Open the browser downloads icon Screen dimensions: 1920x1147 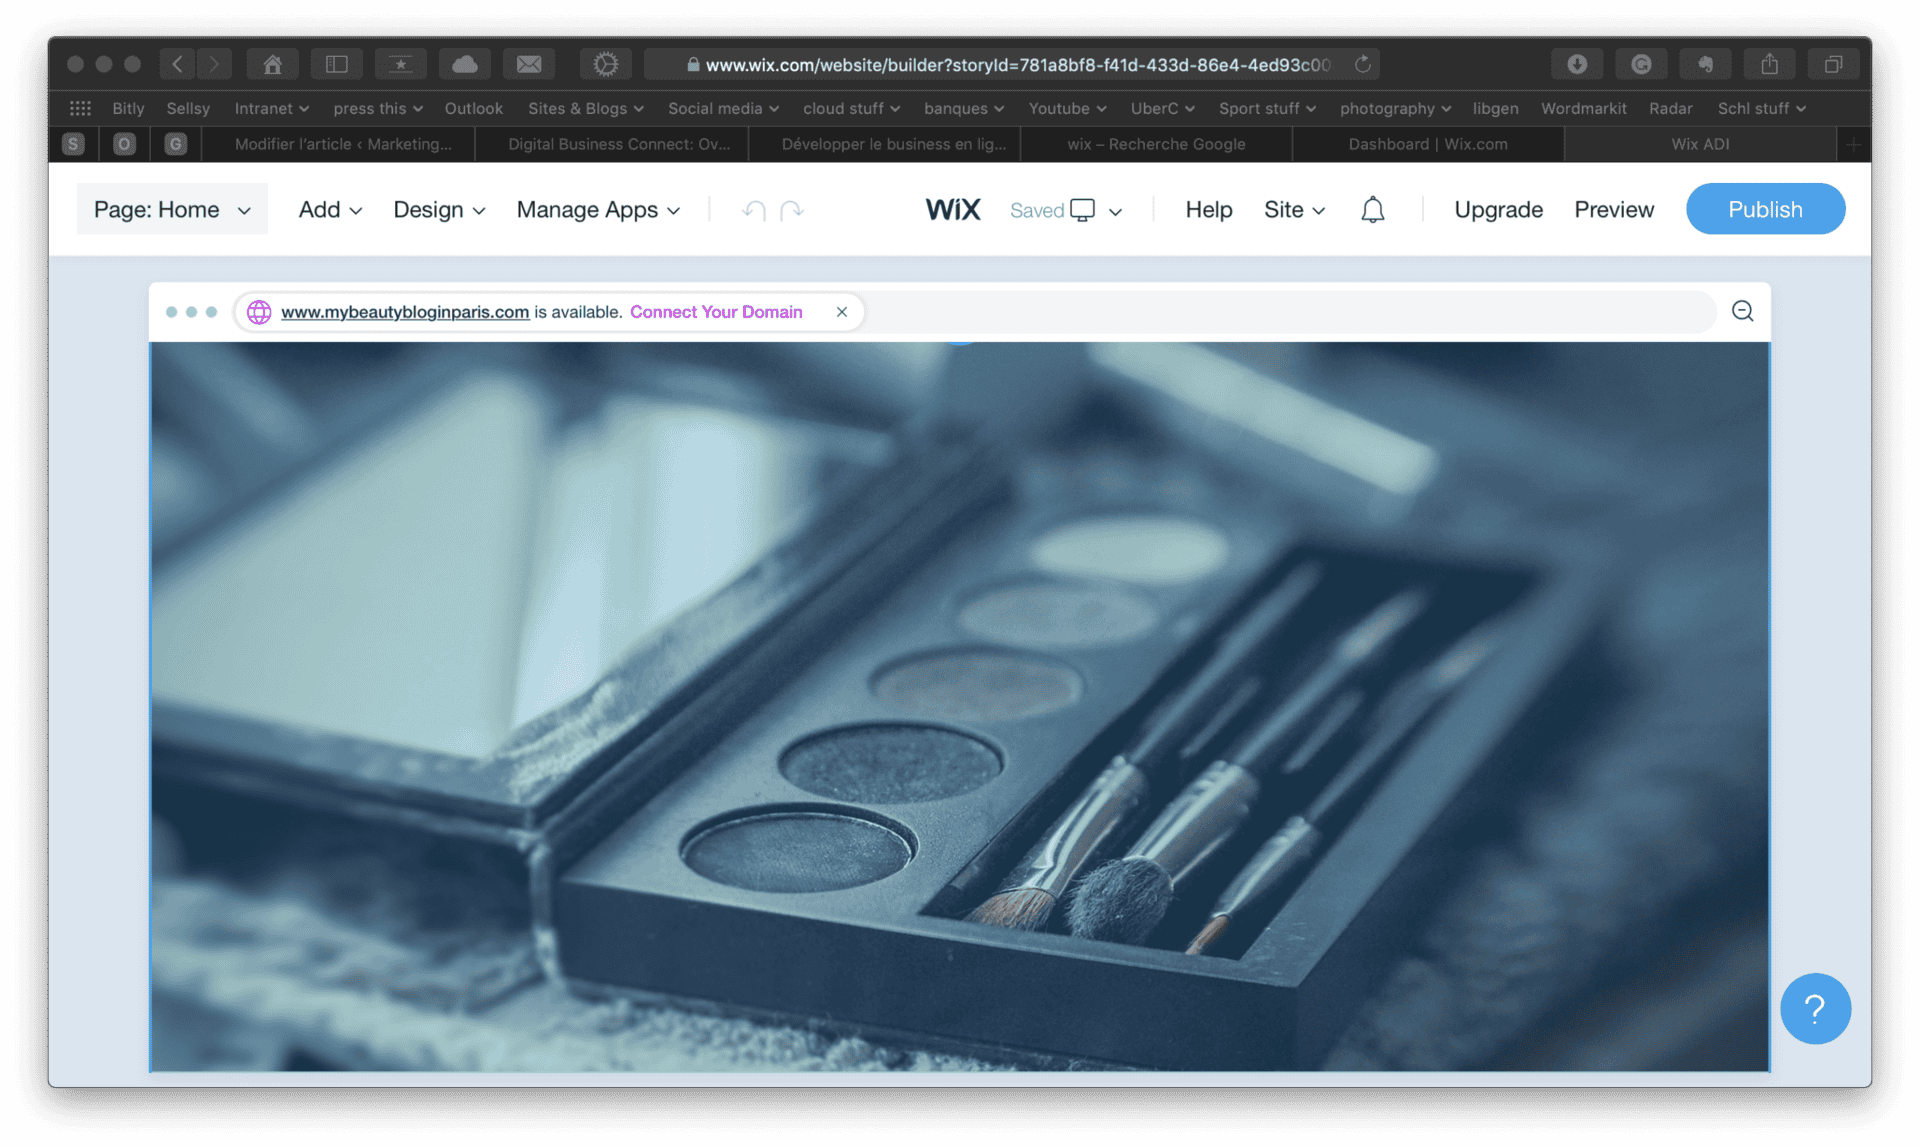(1577, 64)
